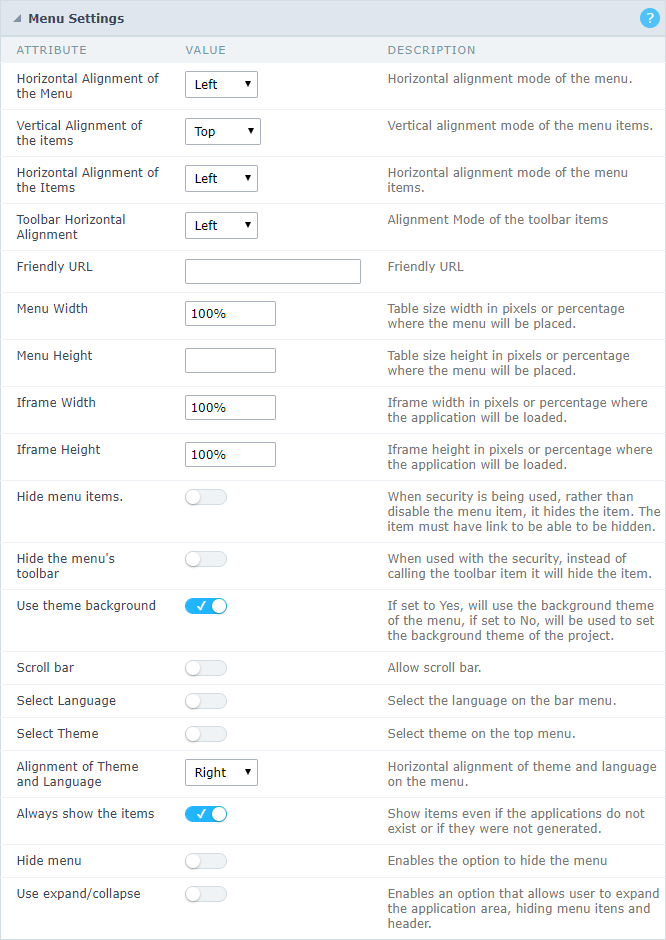
Task: Enable the Hide menu items toggle
Action: click(205, 497)
